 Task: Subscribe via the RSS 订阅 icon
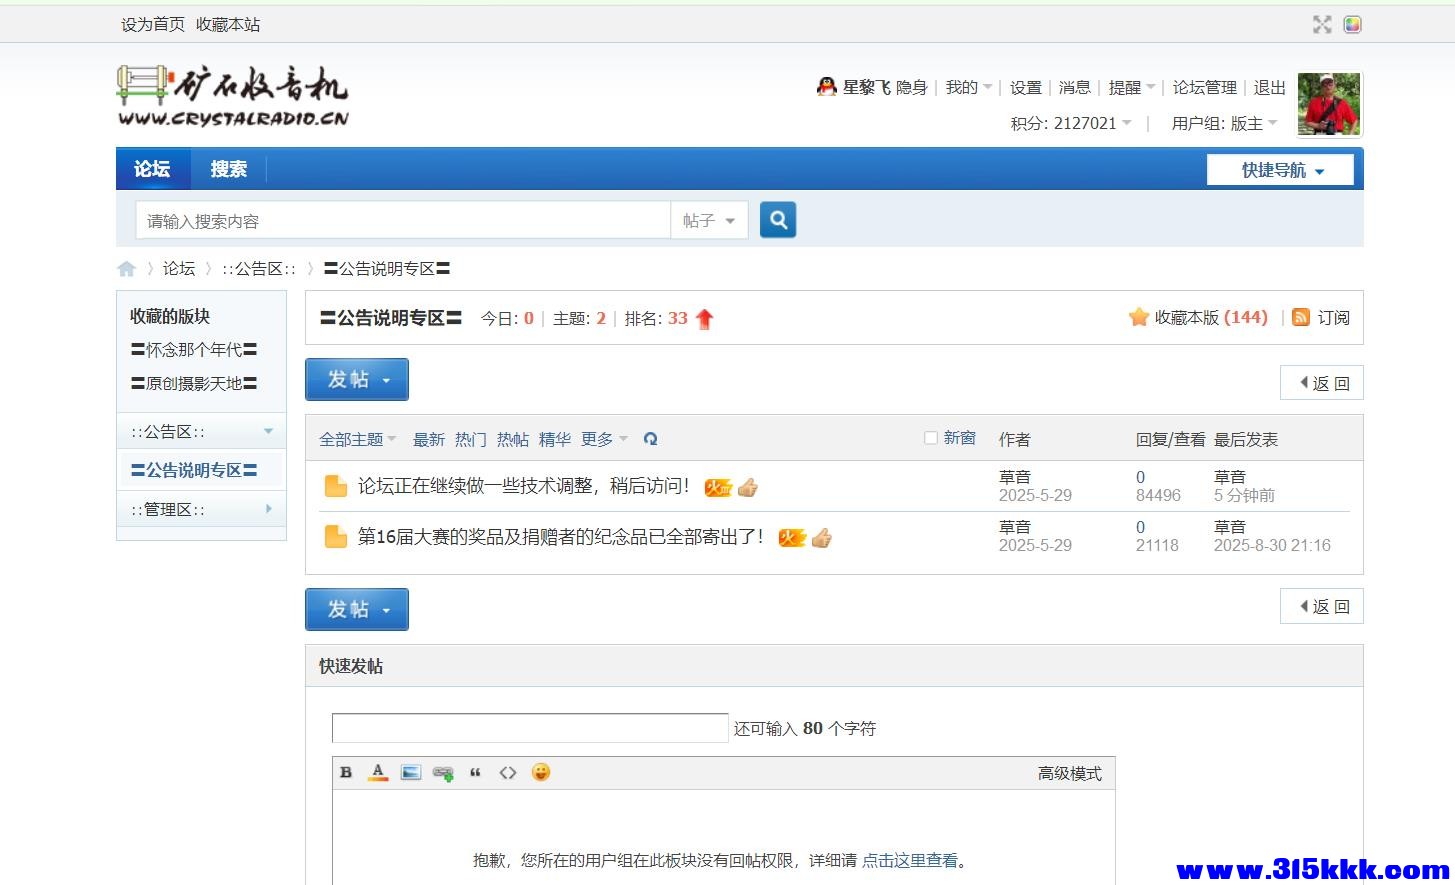tap(1301, 317)
